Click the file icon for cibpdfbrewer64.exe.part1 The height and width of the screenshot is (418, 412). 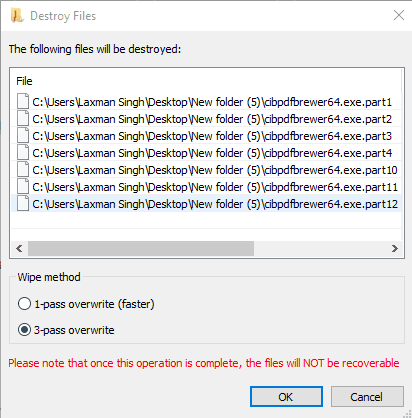click(23, 102)
